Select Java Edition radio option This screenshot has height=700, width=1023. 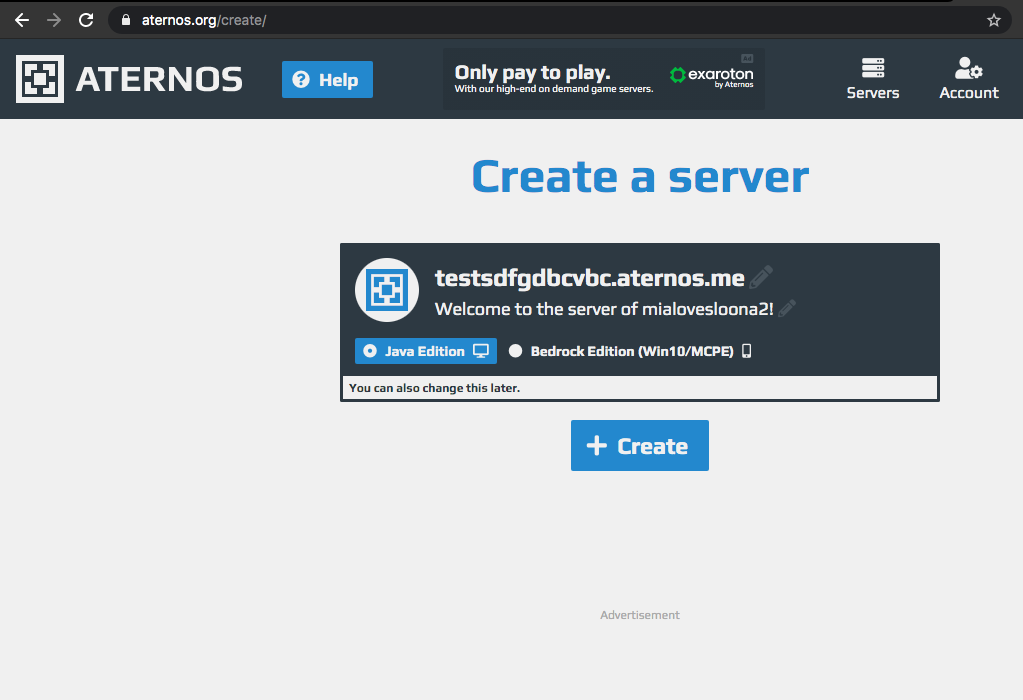tap(426, 351)
